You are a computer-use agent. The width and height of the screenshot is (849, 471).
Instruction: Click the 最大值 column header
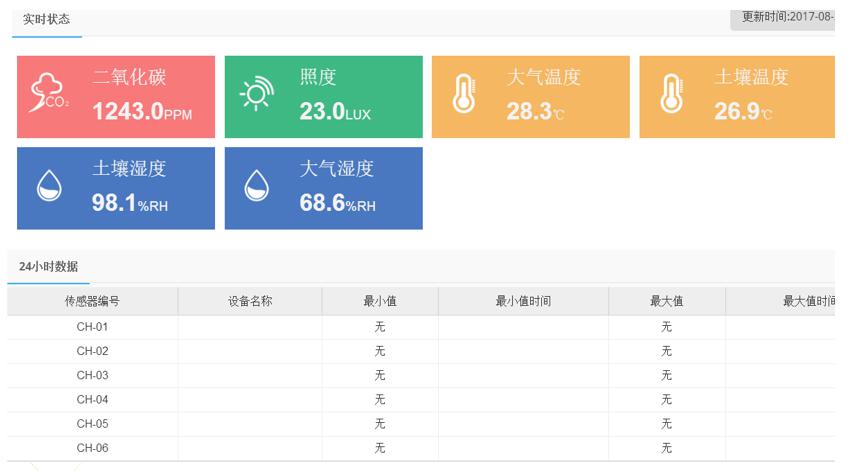pyautogui.click(x=666, y=301)
